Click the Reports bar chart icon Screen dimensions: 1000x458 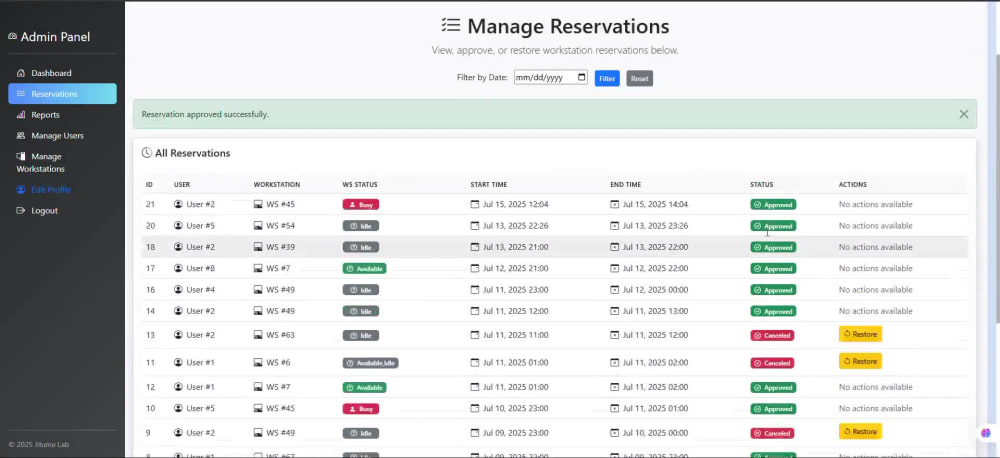21,115
